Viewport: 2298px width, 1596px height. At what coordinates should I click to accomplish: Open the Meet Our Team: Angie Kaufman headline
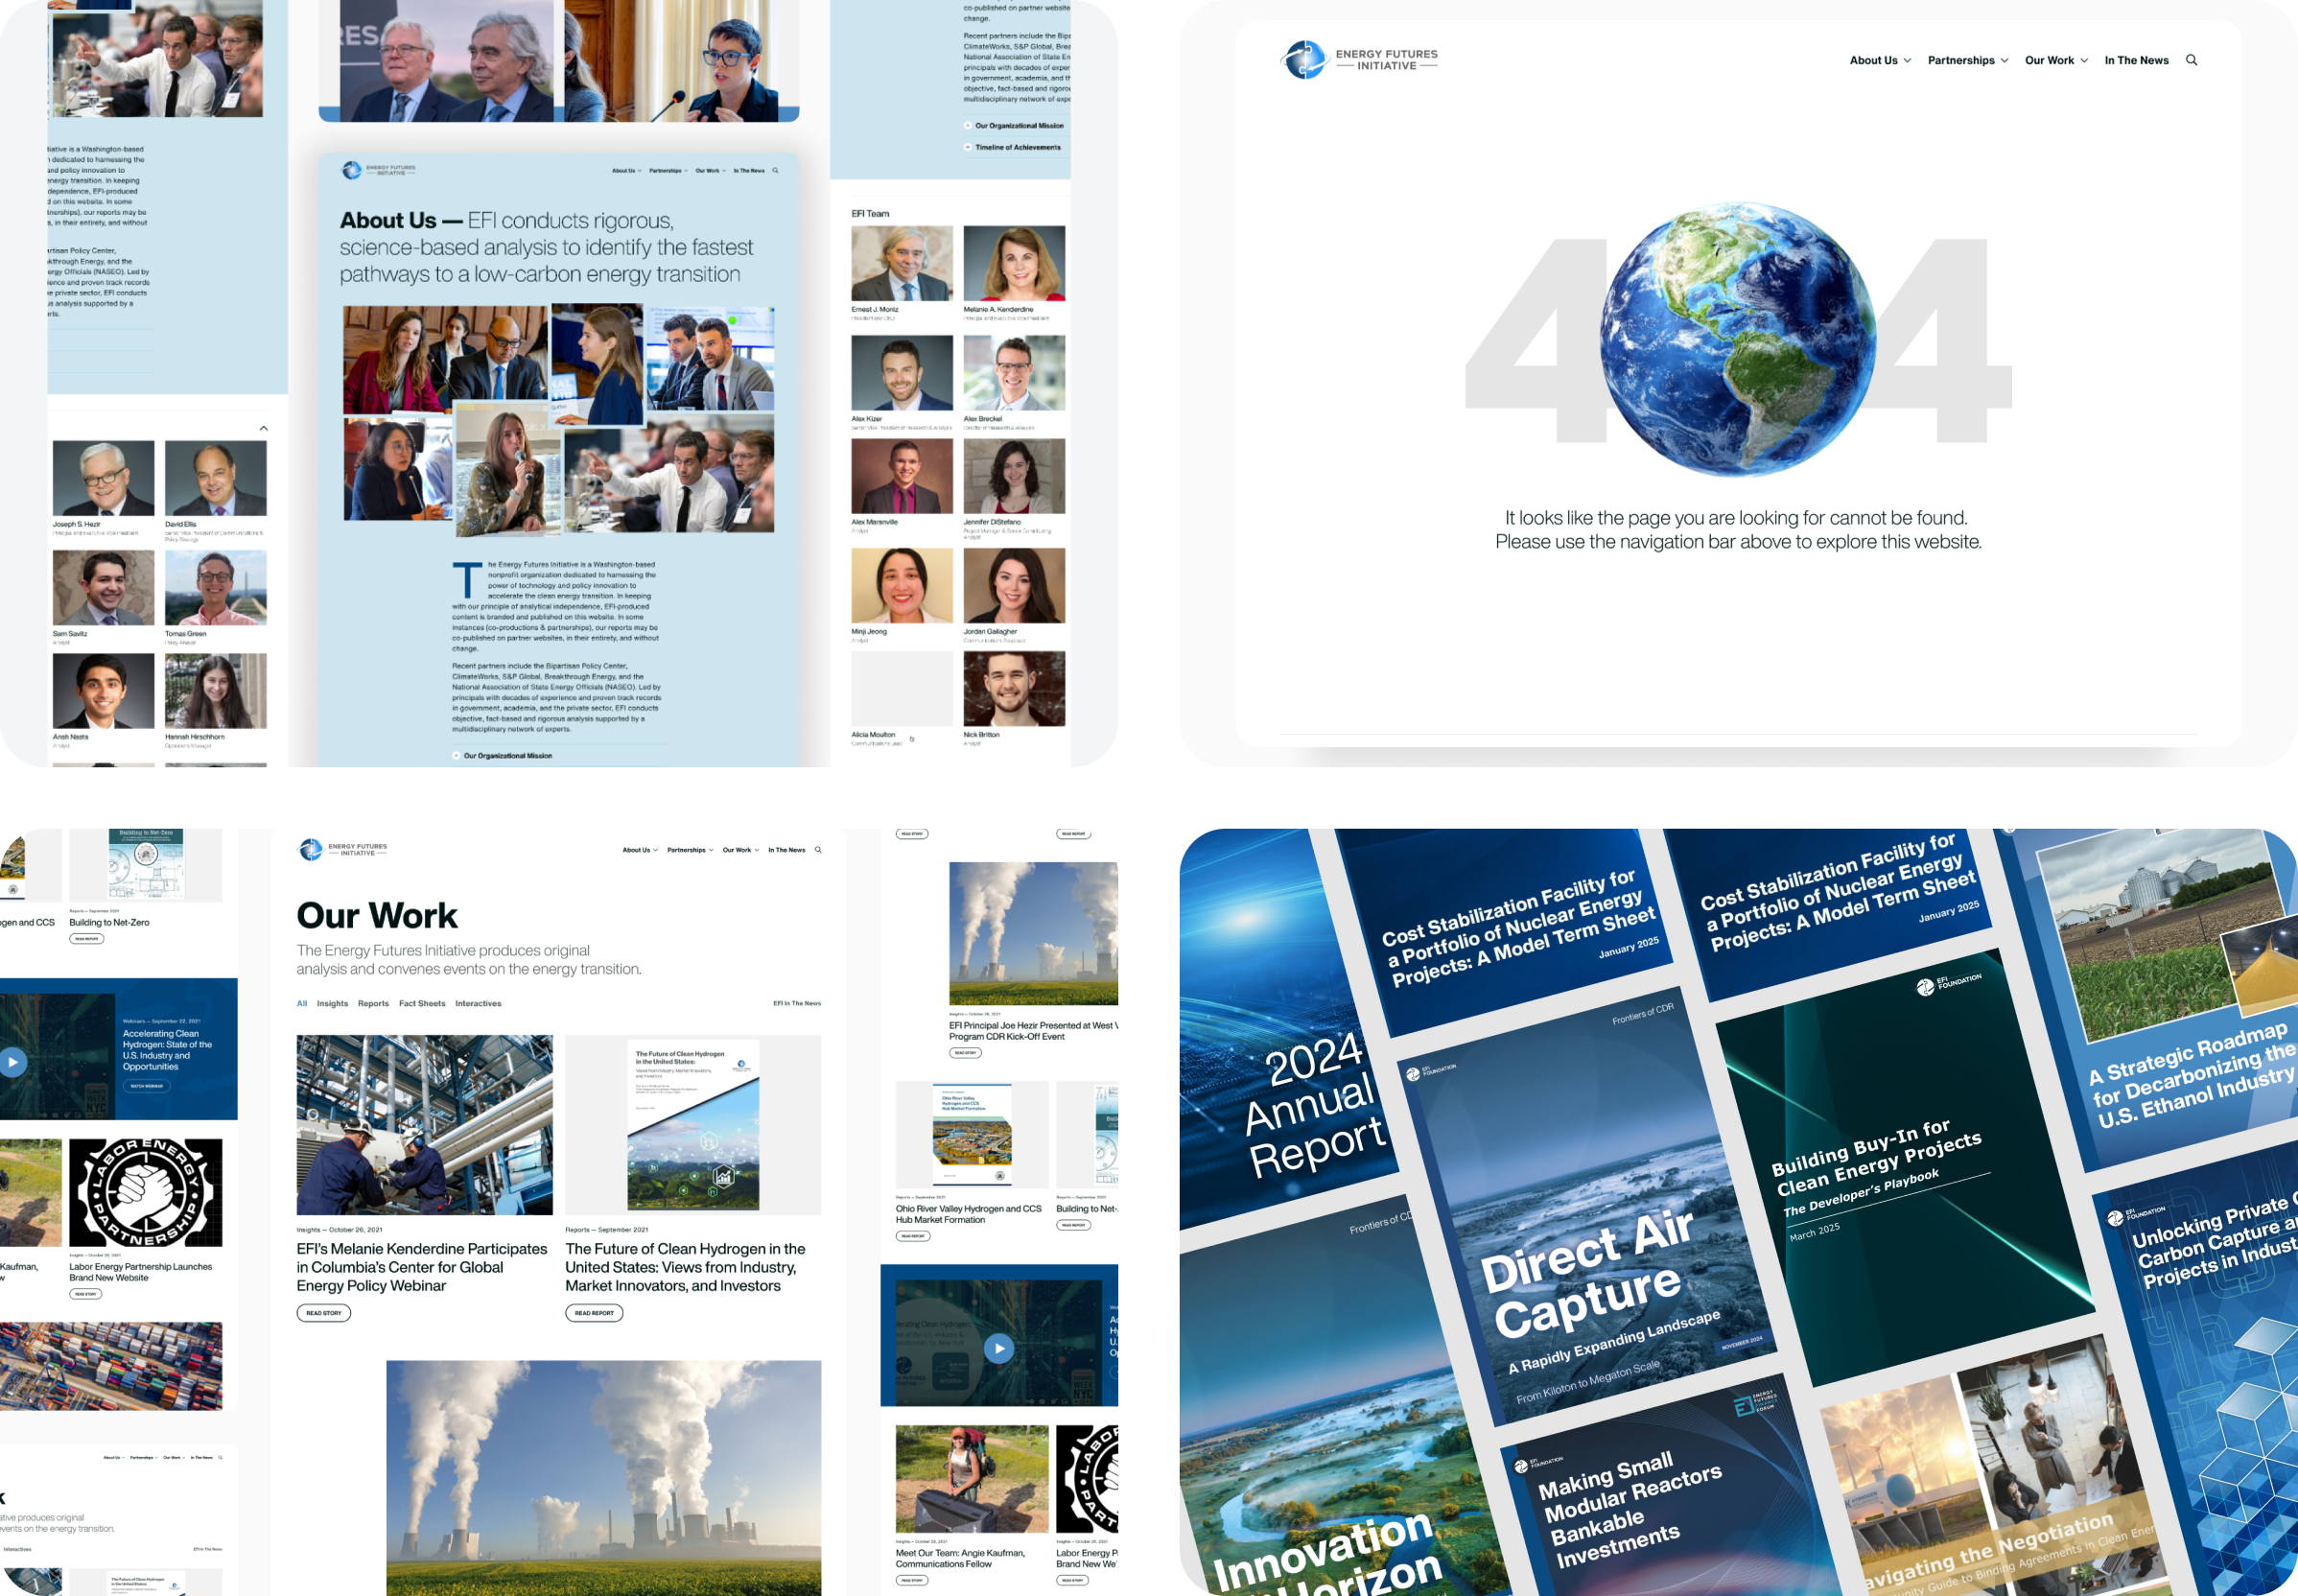pos(960,1558)
